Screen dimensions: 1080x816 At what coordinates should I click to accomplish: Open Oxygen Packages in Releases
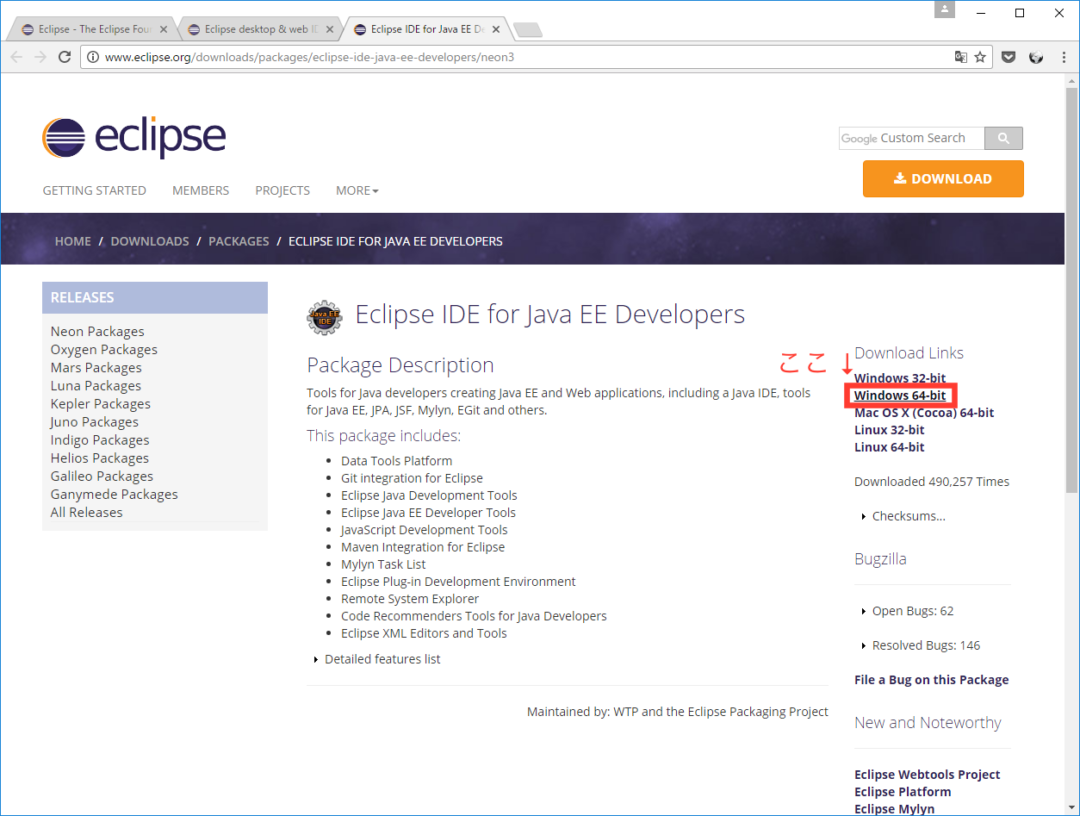pos(103,350)
